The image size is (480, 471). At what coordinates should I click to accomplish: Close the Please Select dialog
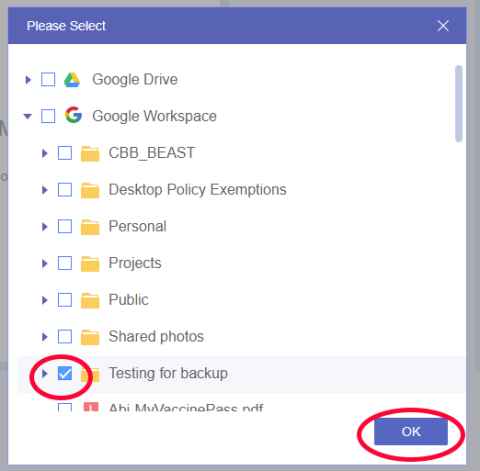[x=443, y=26]
